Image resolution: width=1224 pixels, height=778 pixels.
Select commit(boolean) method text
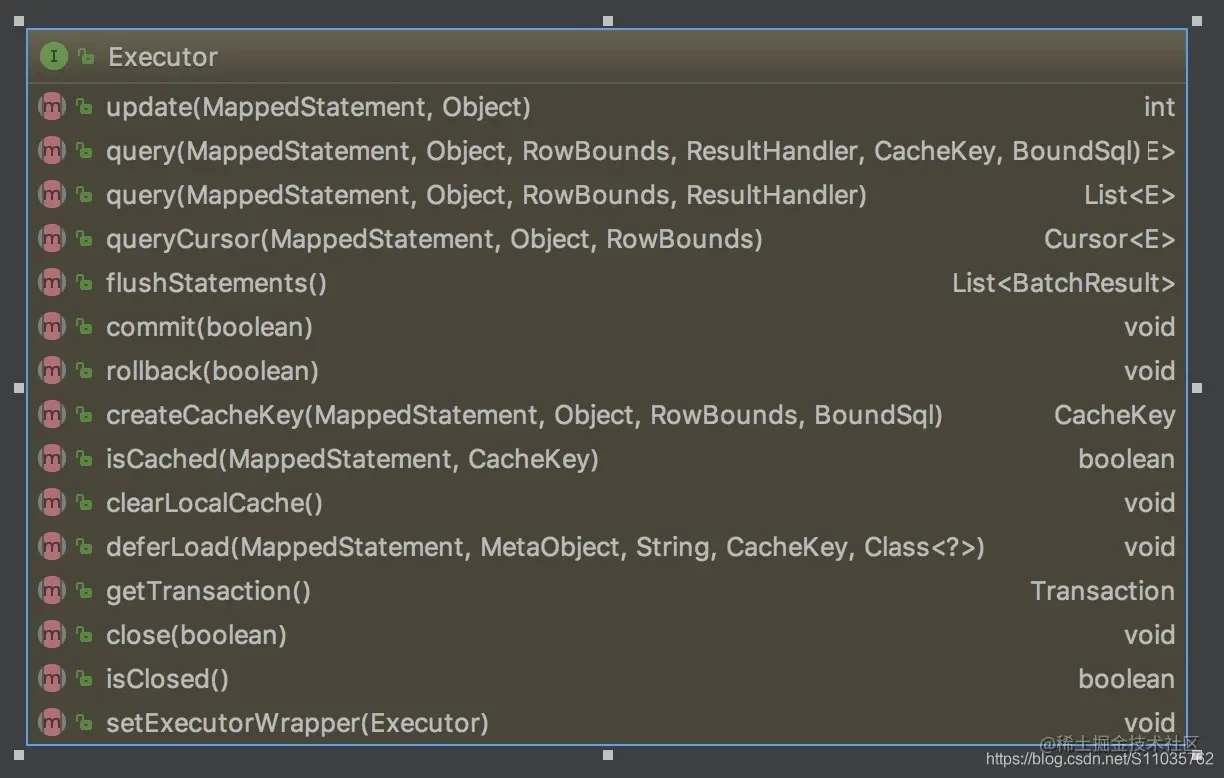[x=209, y=327]
